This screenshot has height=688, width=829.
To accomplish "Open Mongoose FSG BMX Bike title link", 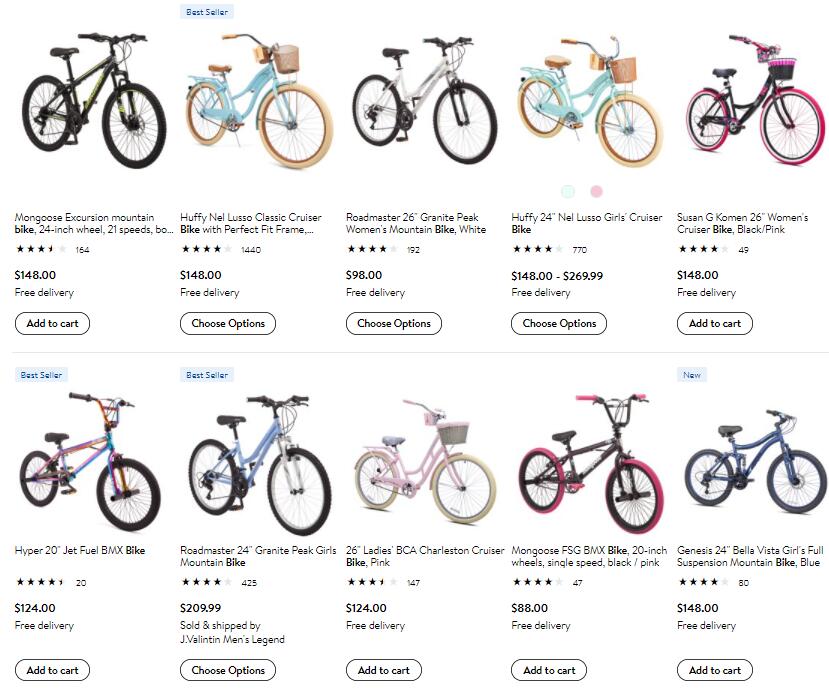I will coord(588,556).
